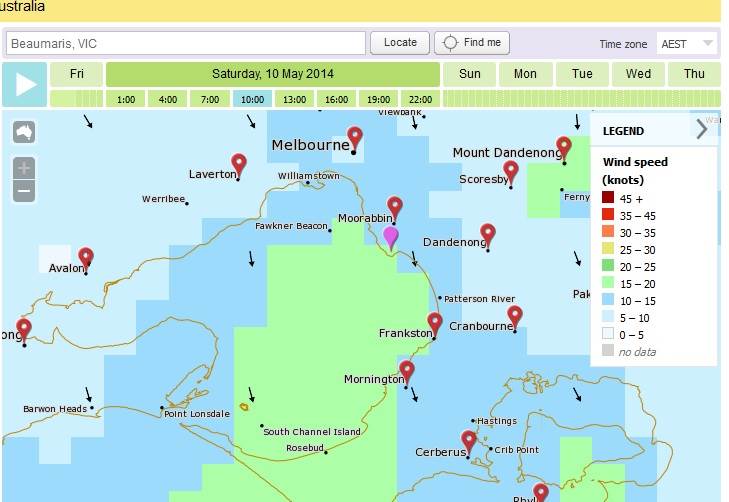The width and height of the screenshot is (729, 502).
Task: Click the Mount Dandenong station pin
Action: [564, 148]
